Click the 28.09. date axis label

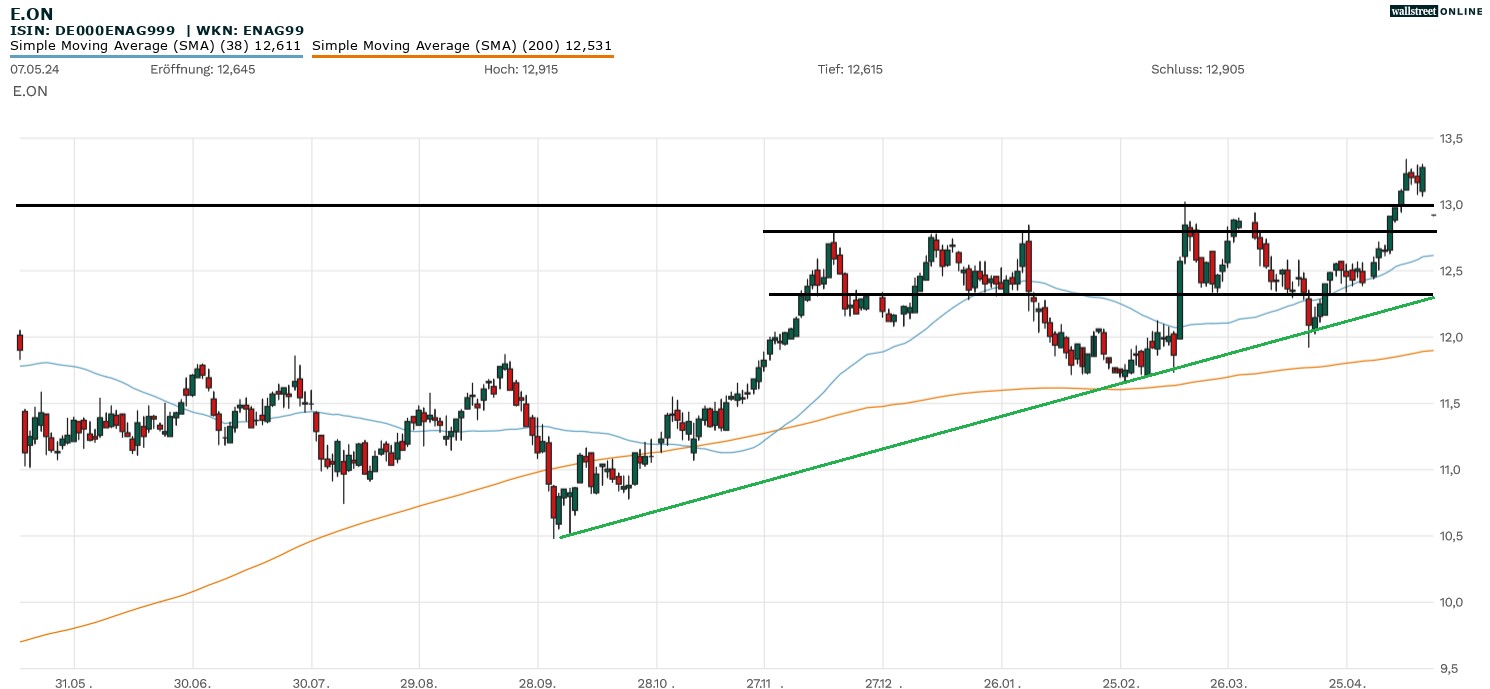click(538, 684)
